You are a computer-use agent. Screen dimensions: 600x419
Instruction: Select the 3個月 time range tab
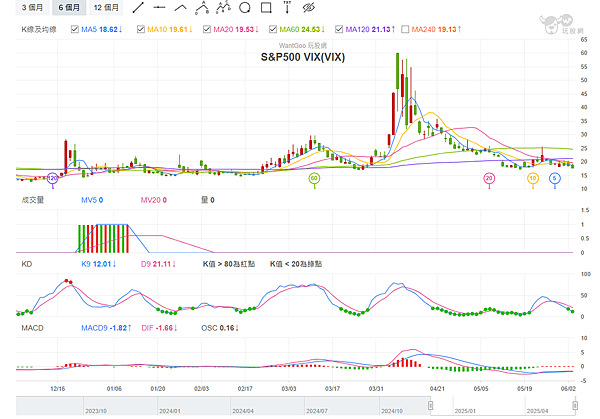tap(32, 7)
